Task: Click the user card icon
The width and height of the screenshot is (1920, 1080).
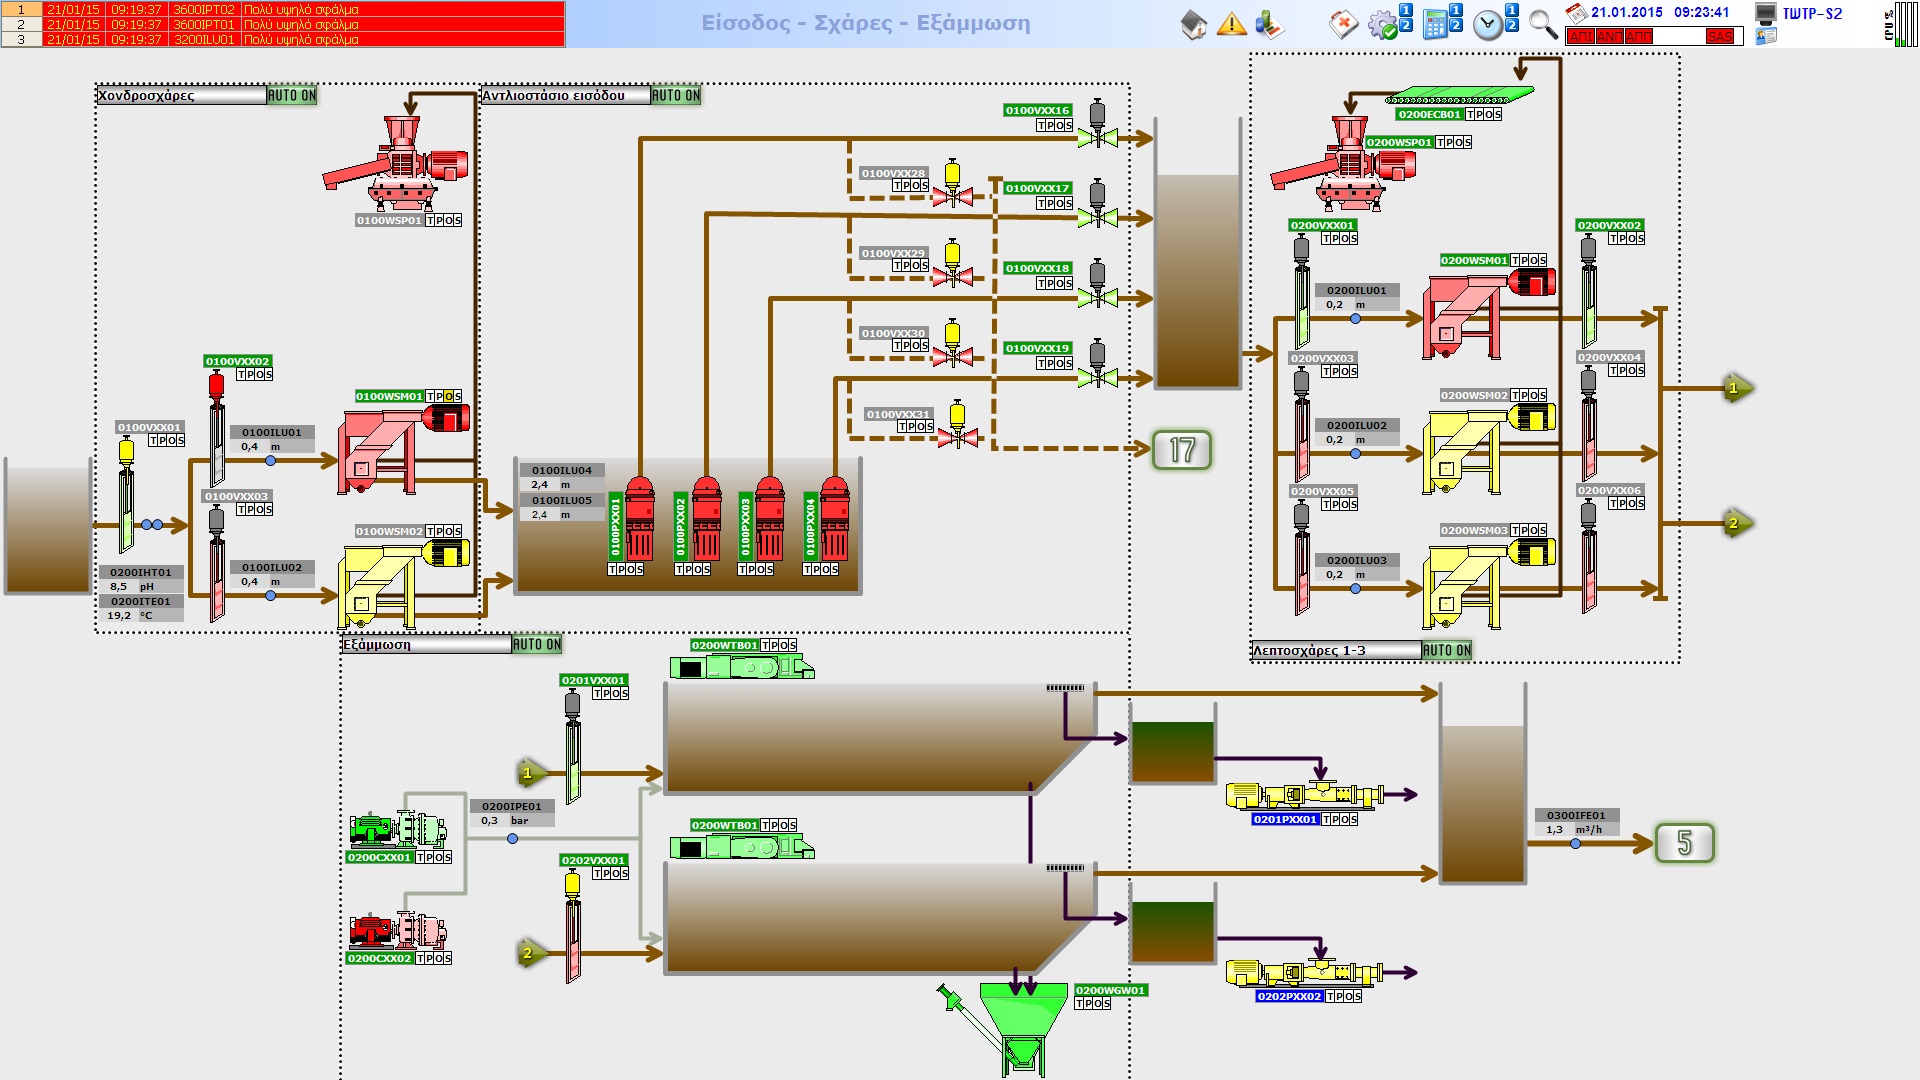Action: [1766, 36]
